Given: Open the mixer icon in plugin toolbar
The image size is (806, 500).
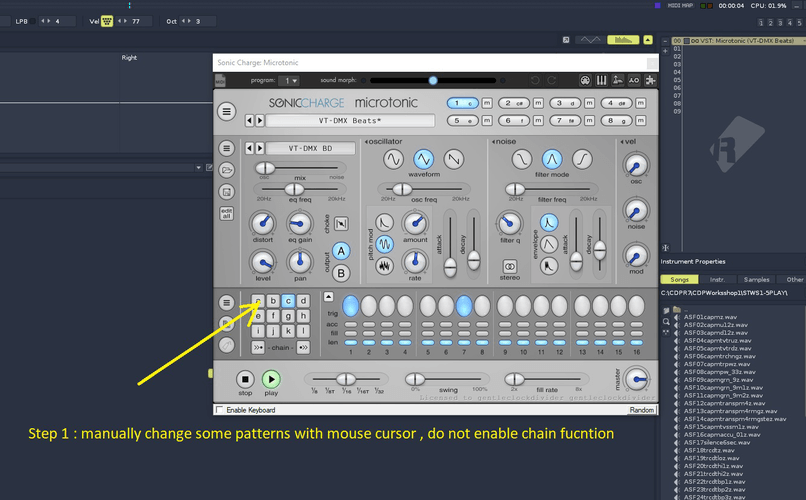Looking at the screenshot, I should 601,80.
